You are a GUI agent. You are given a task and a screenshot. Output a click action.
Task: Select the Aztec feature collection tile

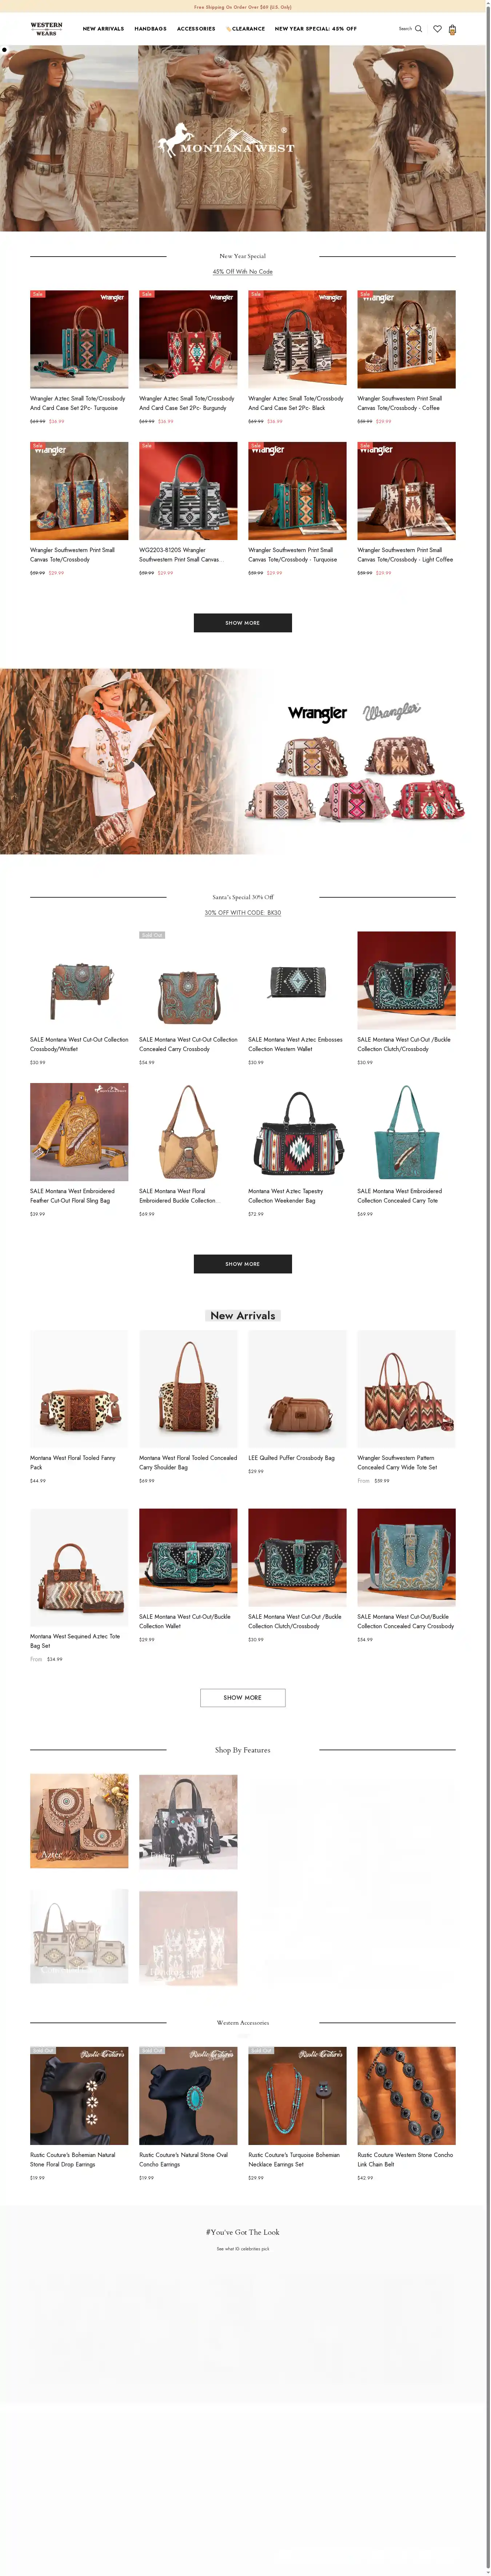coord(79,1821)
